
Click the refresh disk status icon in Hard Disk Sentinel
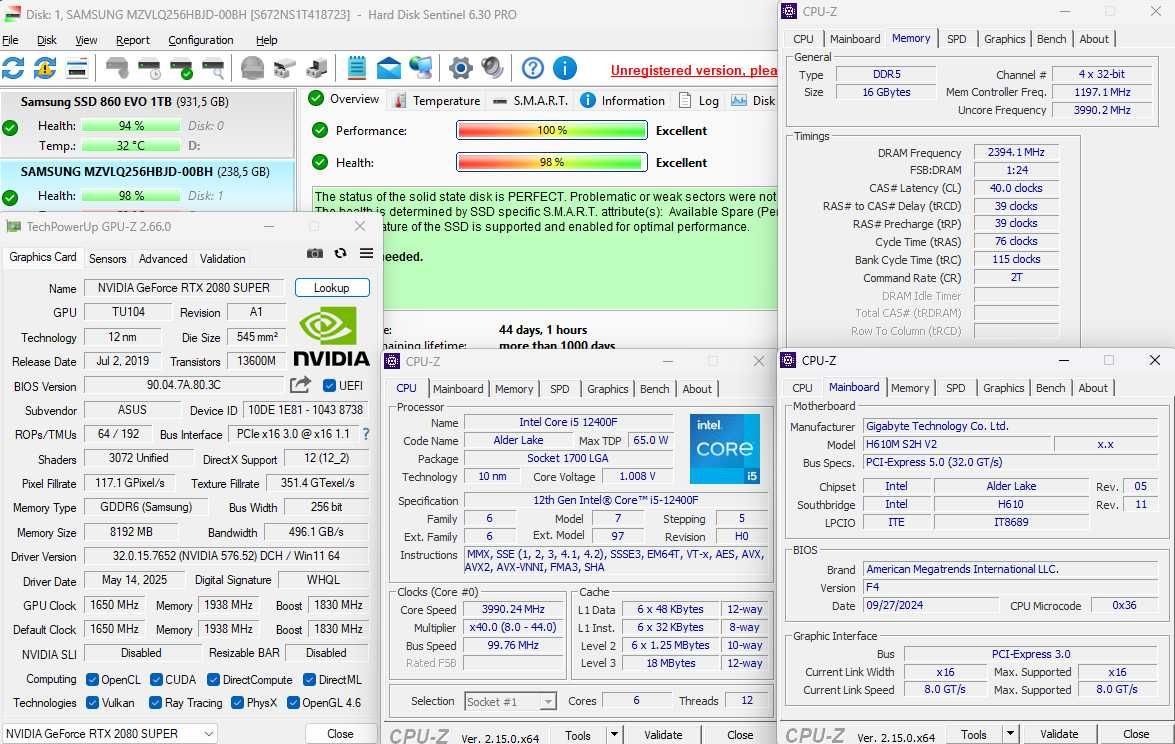13,68
